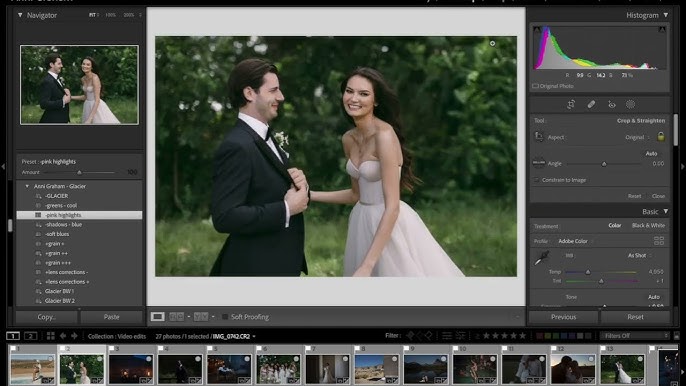Show second window display button 2
This screenshot has width=686, height=386.
(30, 336)
